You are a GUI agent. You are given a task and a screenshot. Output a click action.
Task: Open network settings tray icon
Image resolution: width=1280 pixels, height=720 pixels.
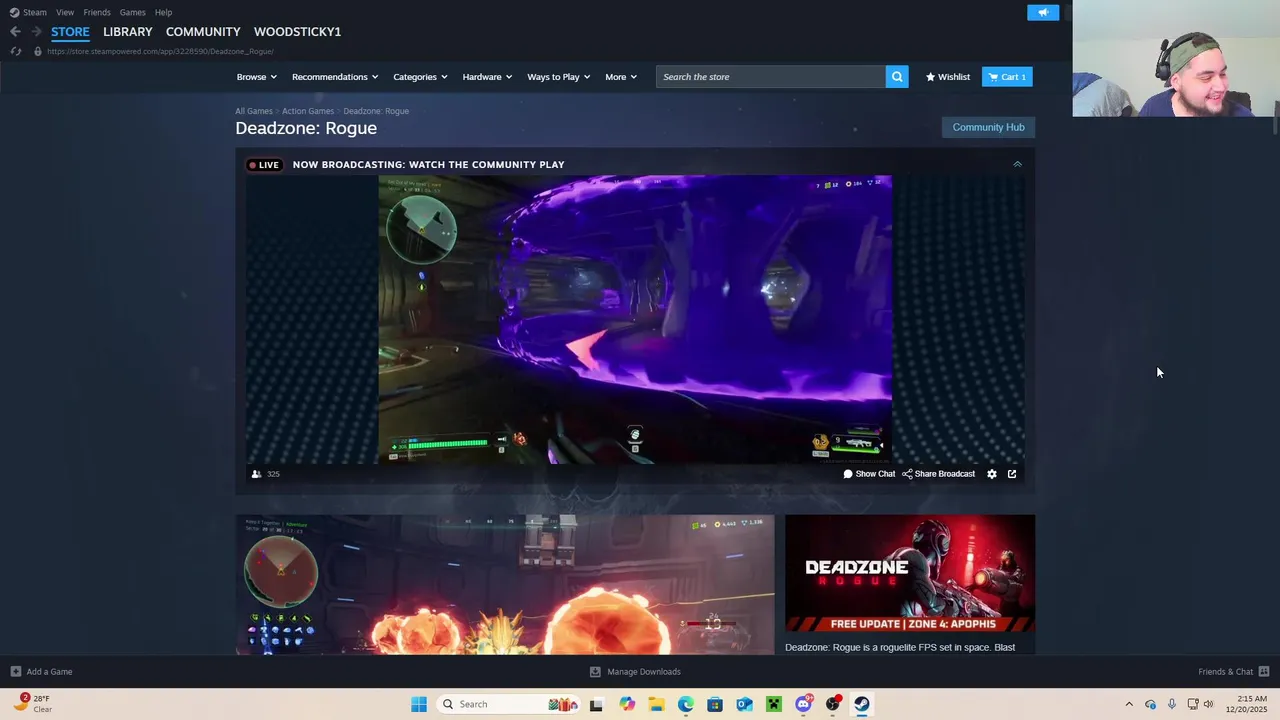tap(1193, 704)
